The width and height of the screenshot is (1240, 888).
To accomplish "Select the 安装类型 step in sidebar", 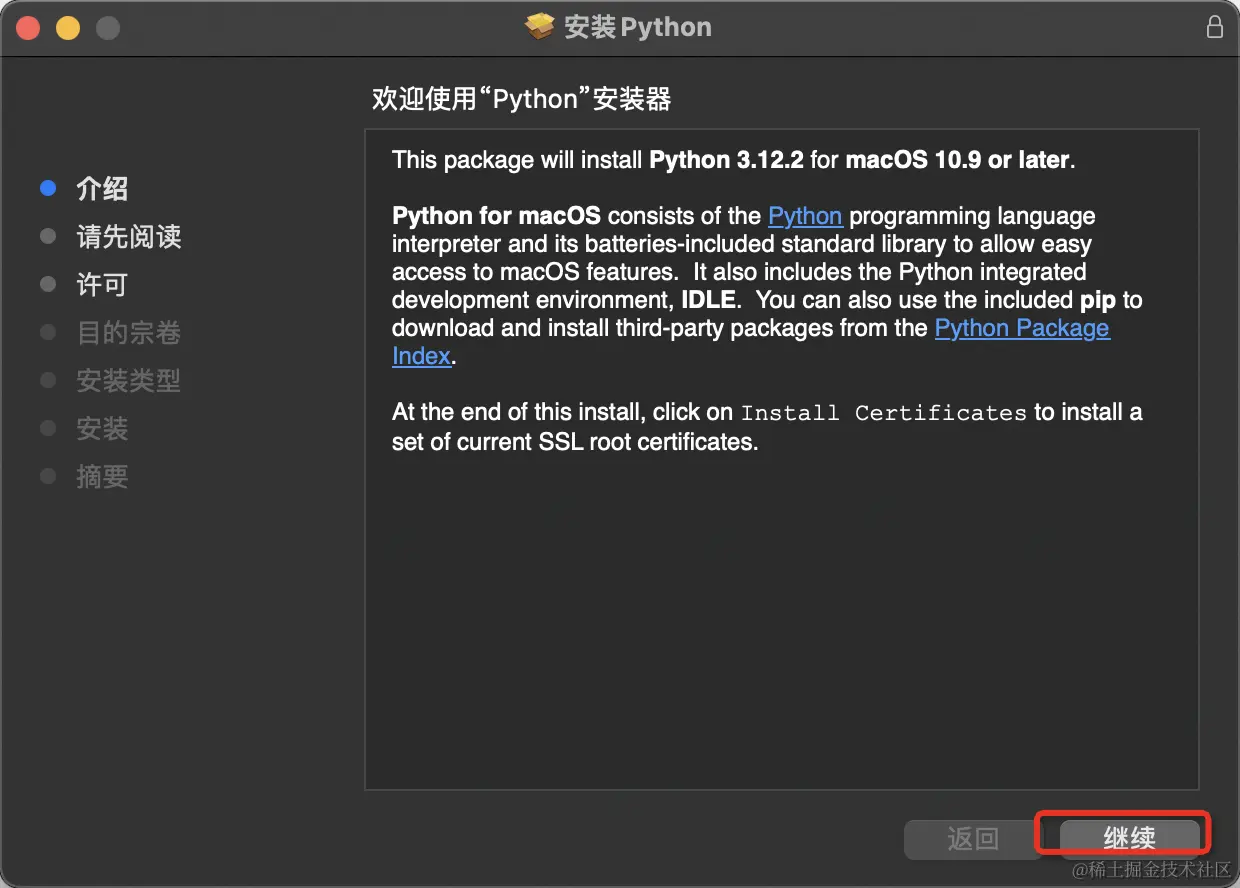I will point(129,381).
